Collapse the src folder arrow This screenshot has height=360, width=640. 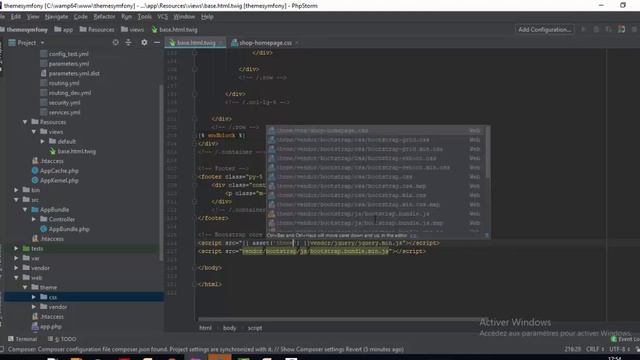pos(16,200)
